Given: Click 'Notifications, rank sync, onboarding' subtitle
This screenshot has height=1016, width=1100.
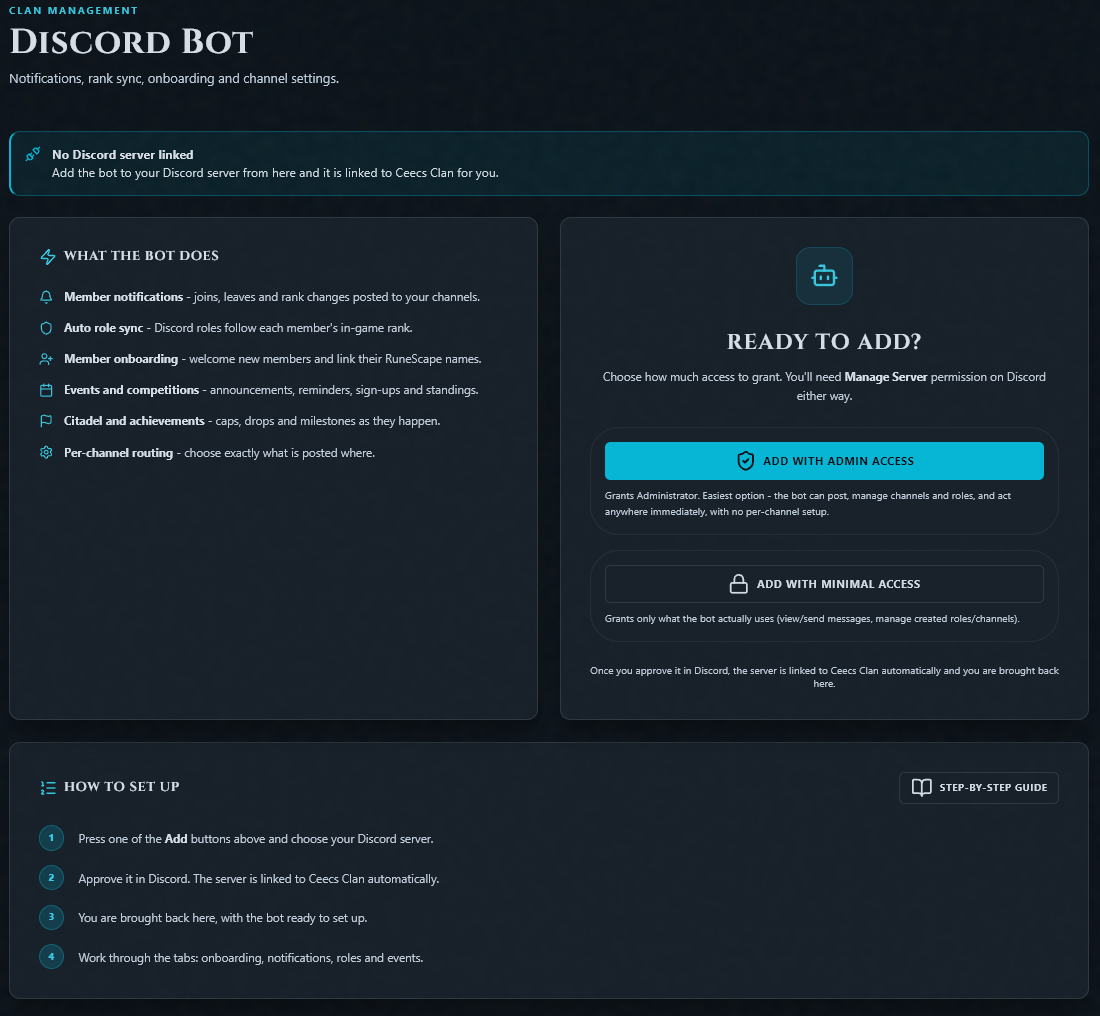Looking at the screenshot, I should [174, 79].
